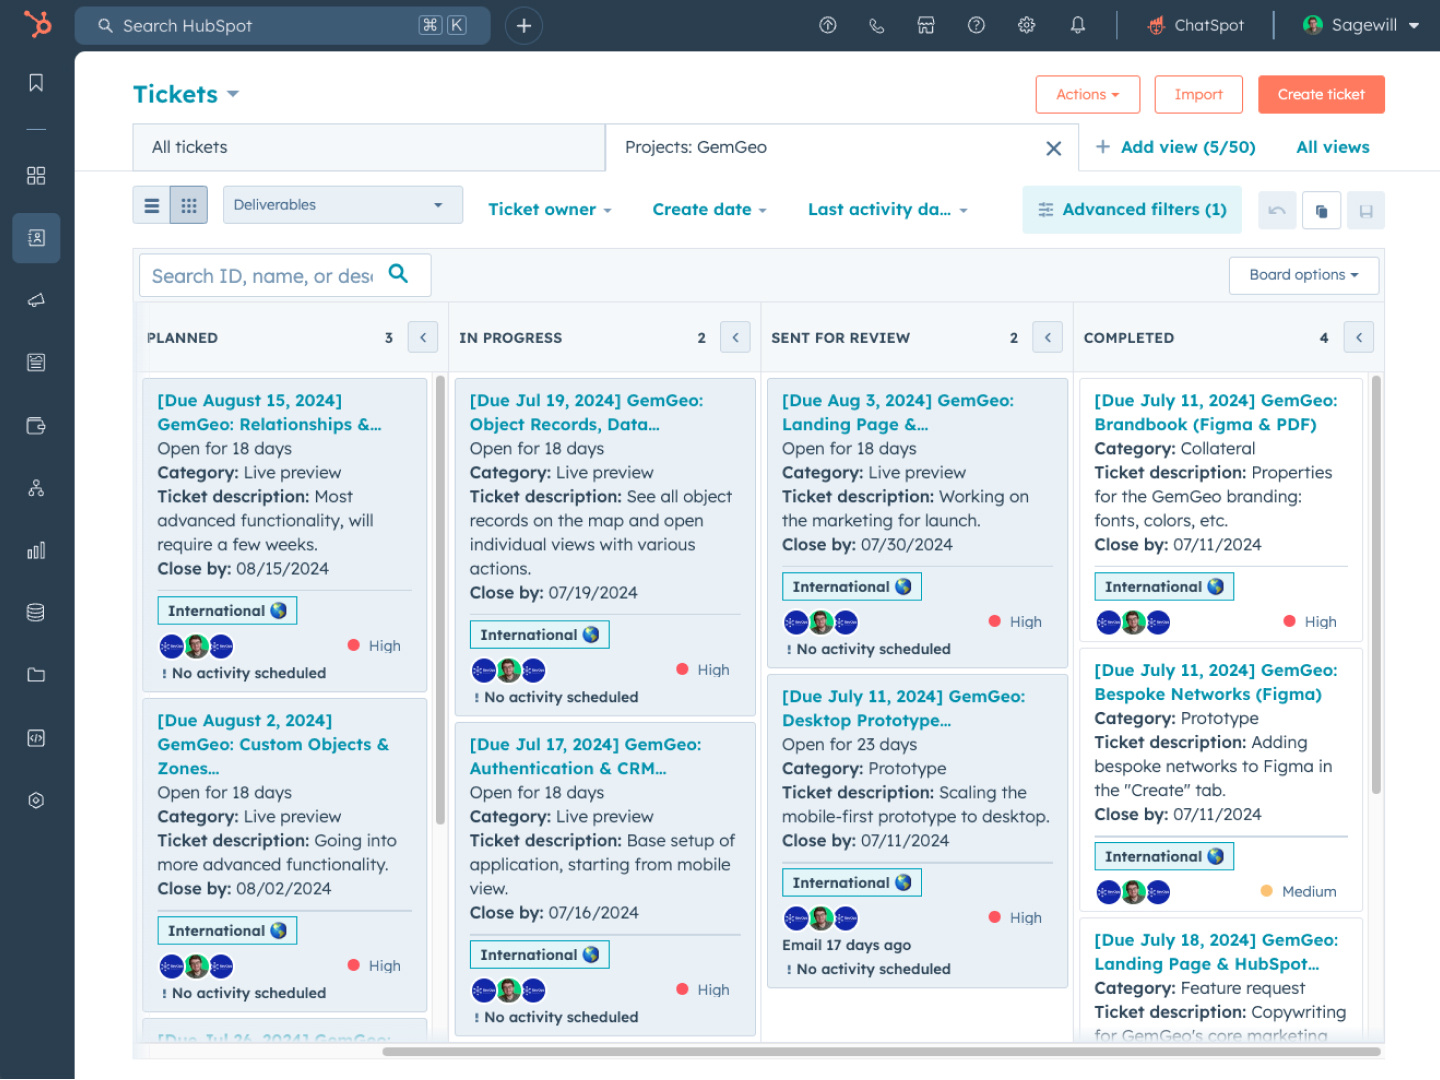The height and width of the screenshot is (1080, 1440).
Task: Click Add view (5/50)
Action: [x=1176, y=147]
